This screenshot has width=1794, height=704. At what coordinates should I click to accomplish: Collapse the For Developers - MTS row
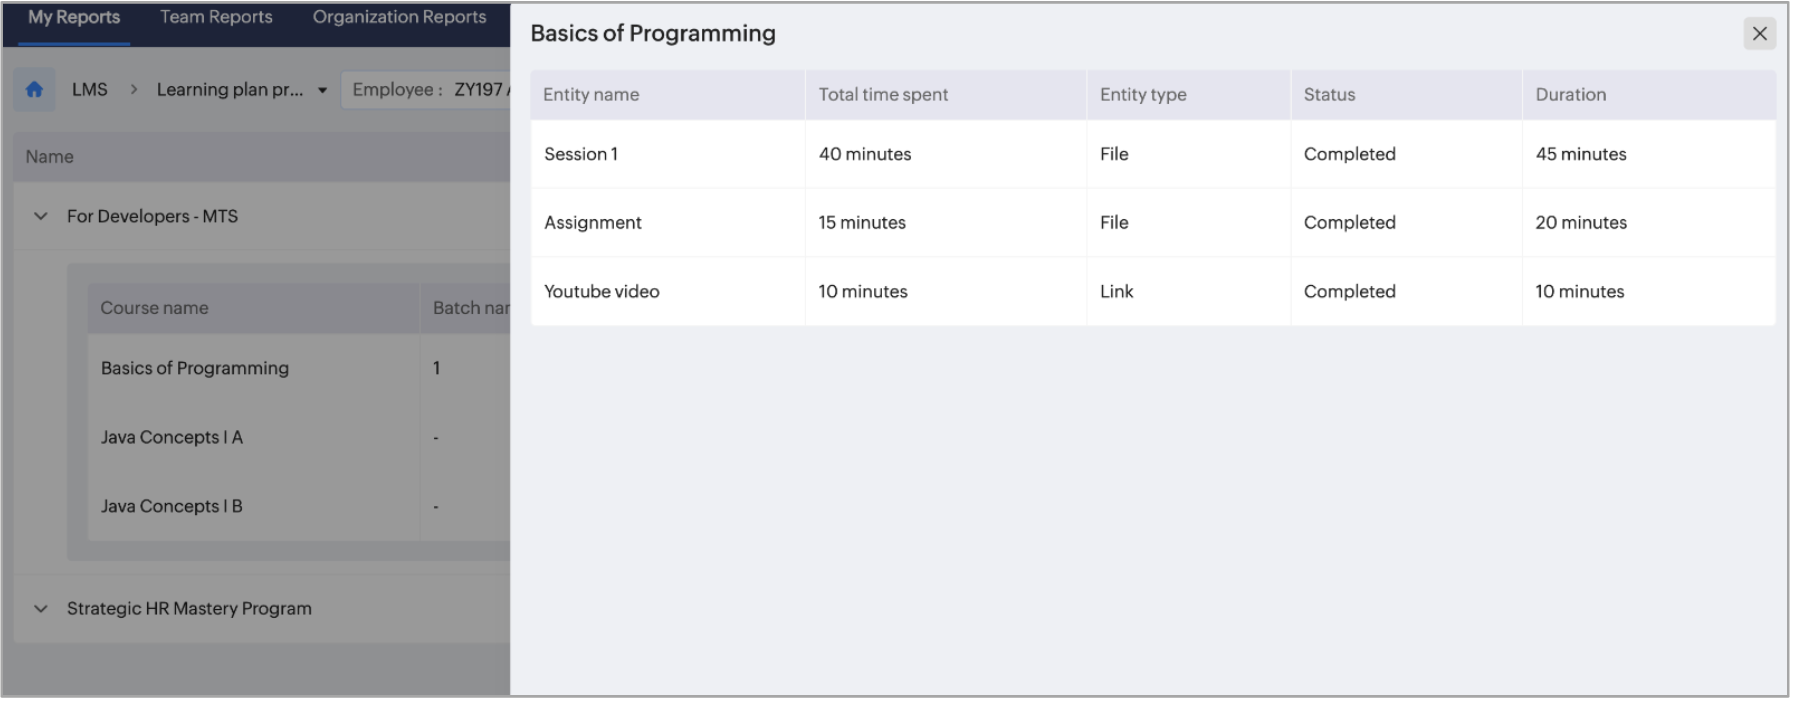[x=41, y=216]
